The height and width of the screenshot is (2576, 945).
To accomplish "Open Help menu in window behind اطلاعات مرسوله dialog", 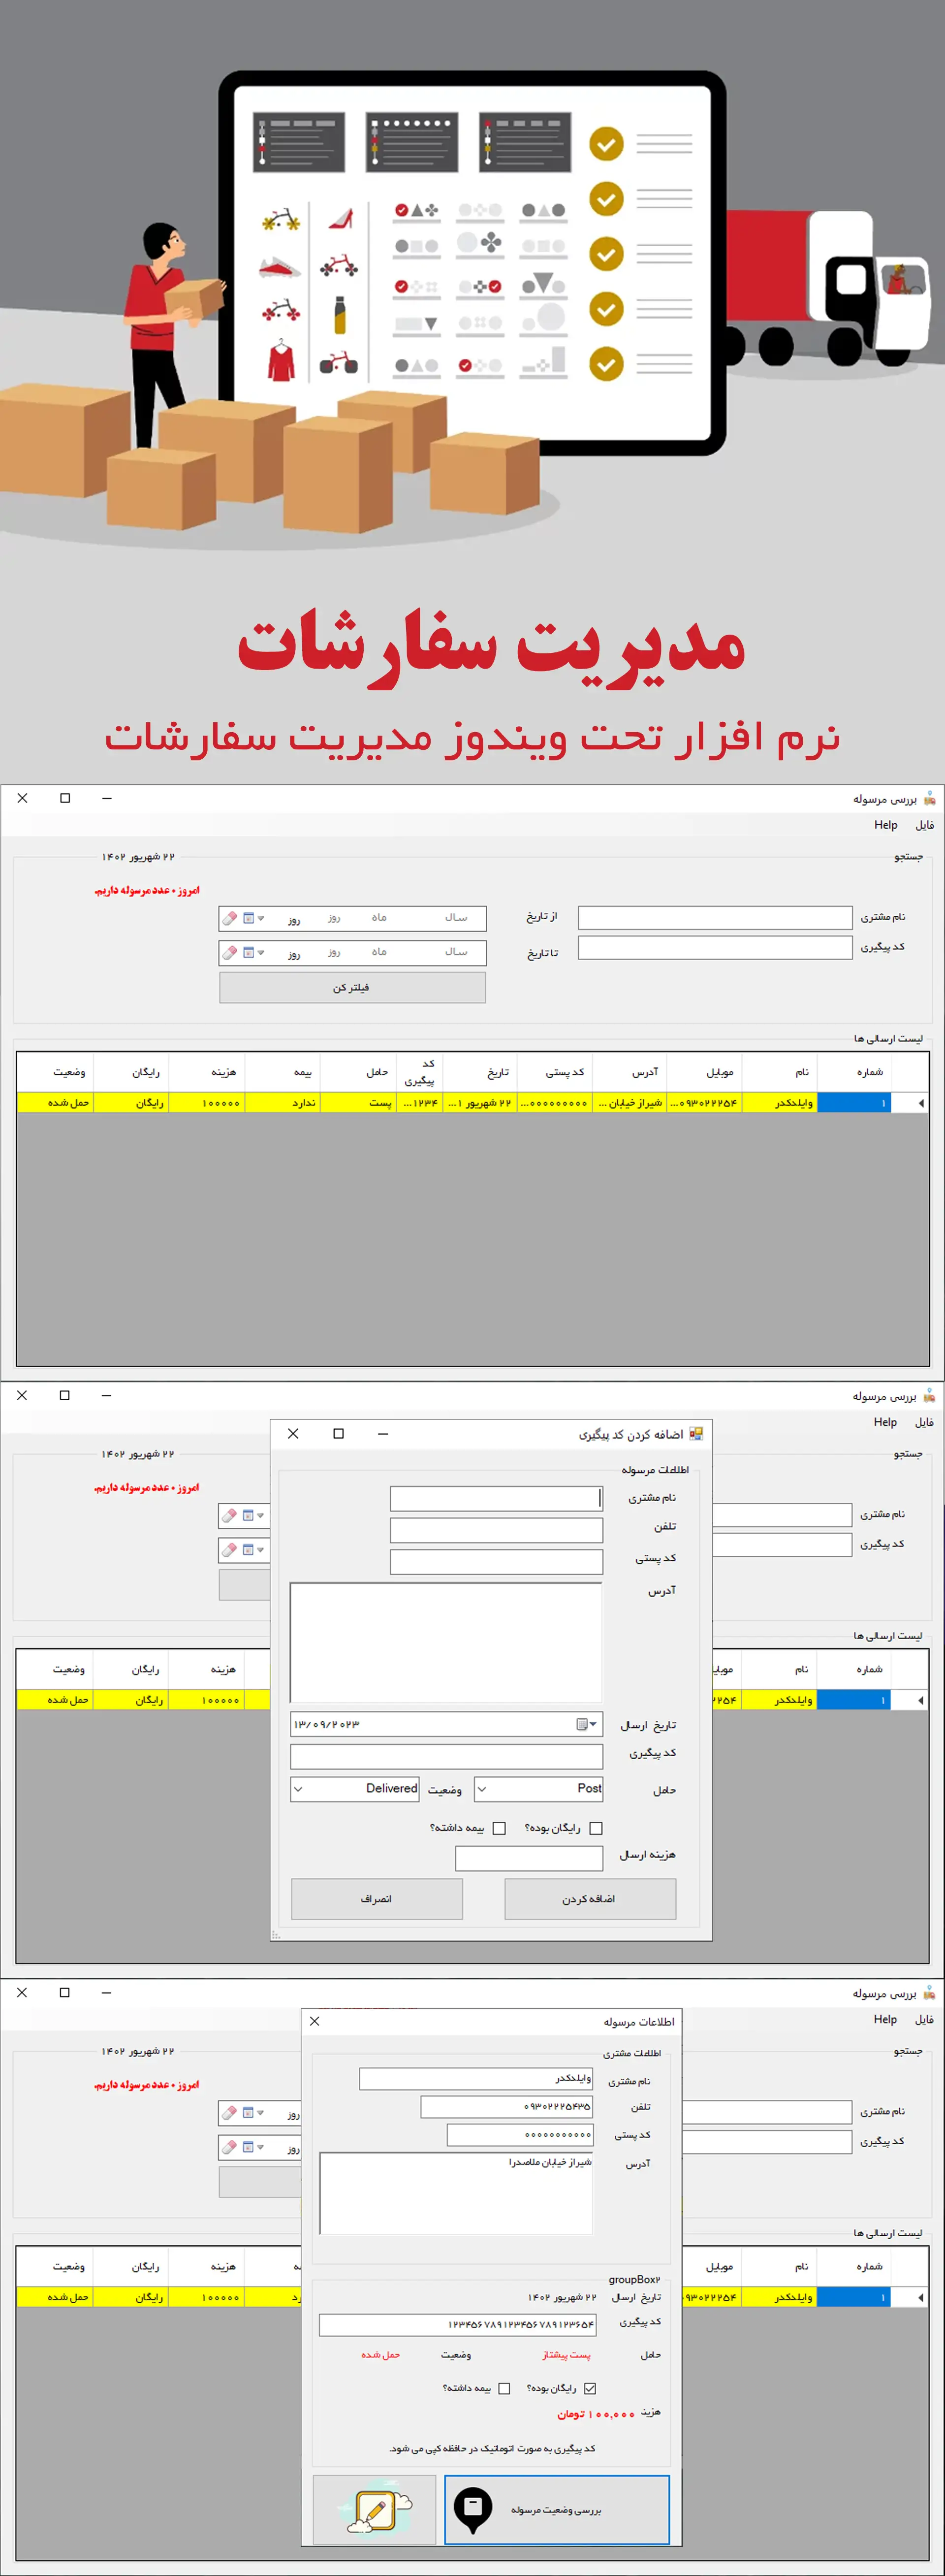I will [886, 2019].
